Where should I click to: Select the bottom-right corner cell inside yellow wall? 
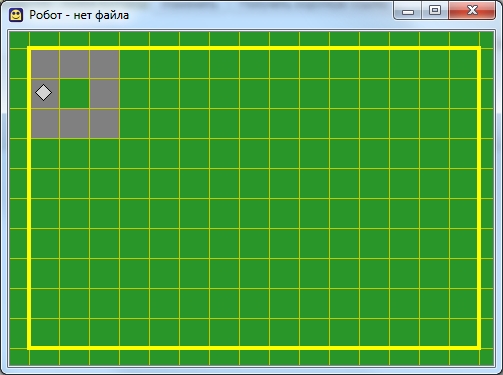[463, 332]
